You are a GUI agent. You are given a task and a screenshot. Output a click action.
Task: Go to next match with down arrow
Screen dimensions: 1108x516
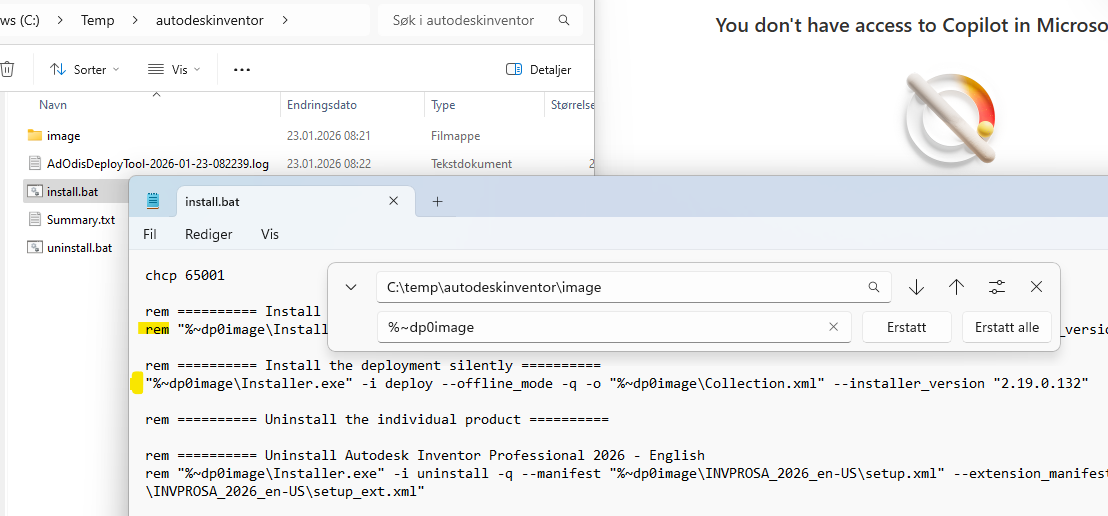[x=916, y=287]
